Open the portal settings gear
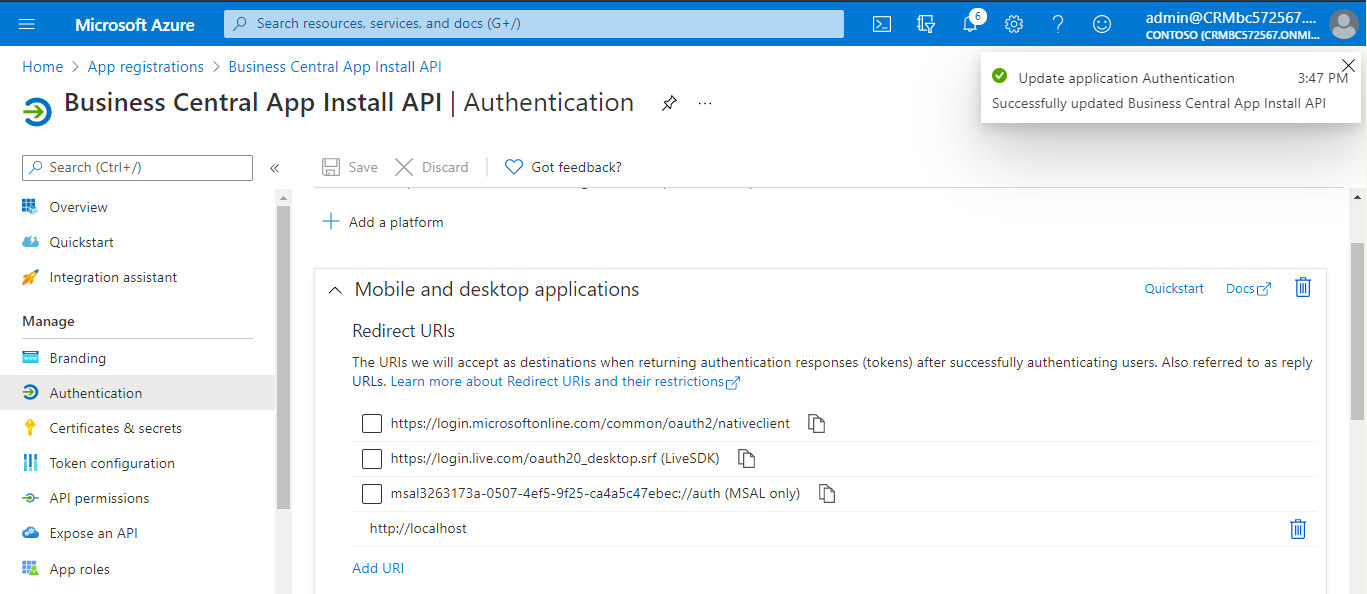Screen dimensions: 1367x594 pyautogui.click(x=1013, y=23)
